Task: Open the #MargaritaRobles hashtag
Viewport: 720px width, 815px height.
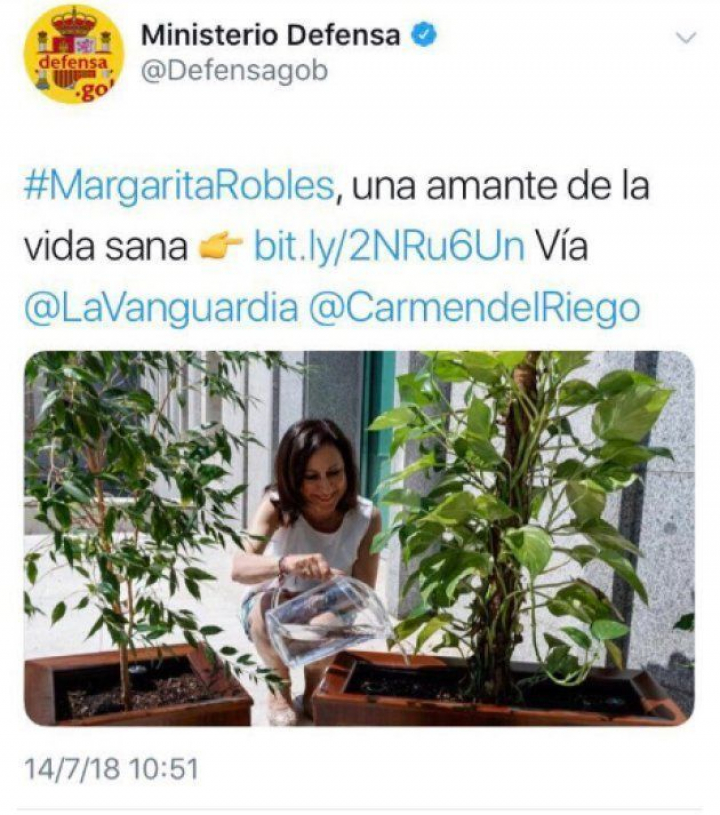Action: [179, 187]
